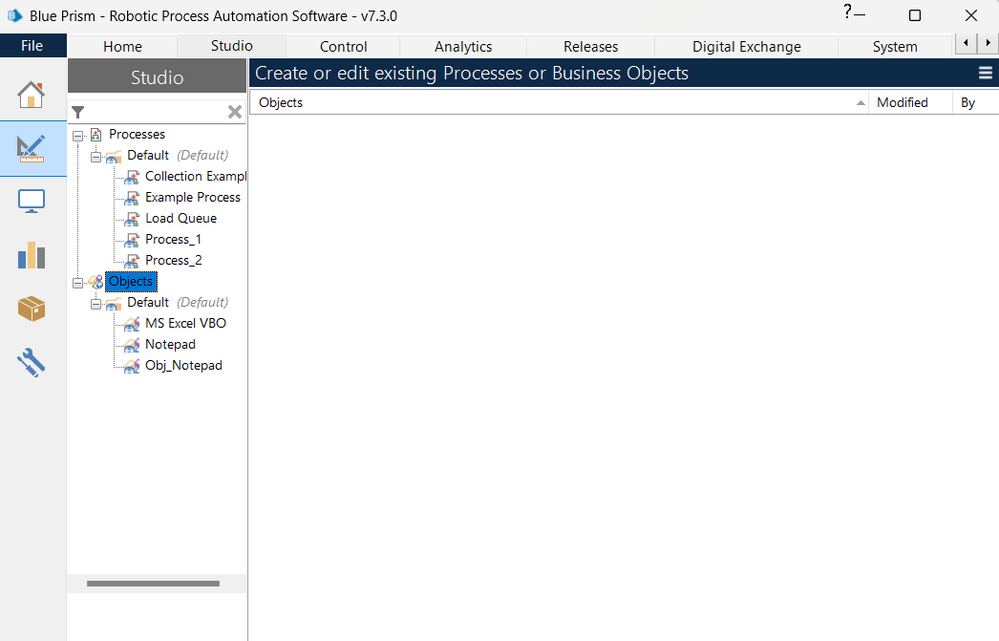Click the help question mark icon

(847, 11)
